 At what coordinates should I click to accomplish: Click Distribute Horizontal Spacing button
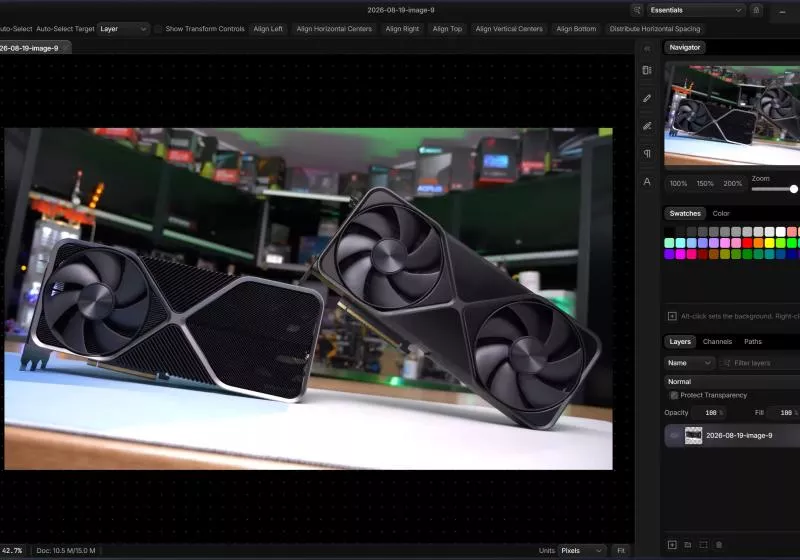pos(655,29)
